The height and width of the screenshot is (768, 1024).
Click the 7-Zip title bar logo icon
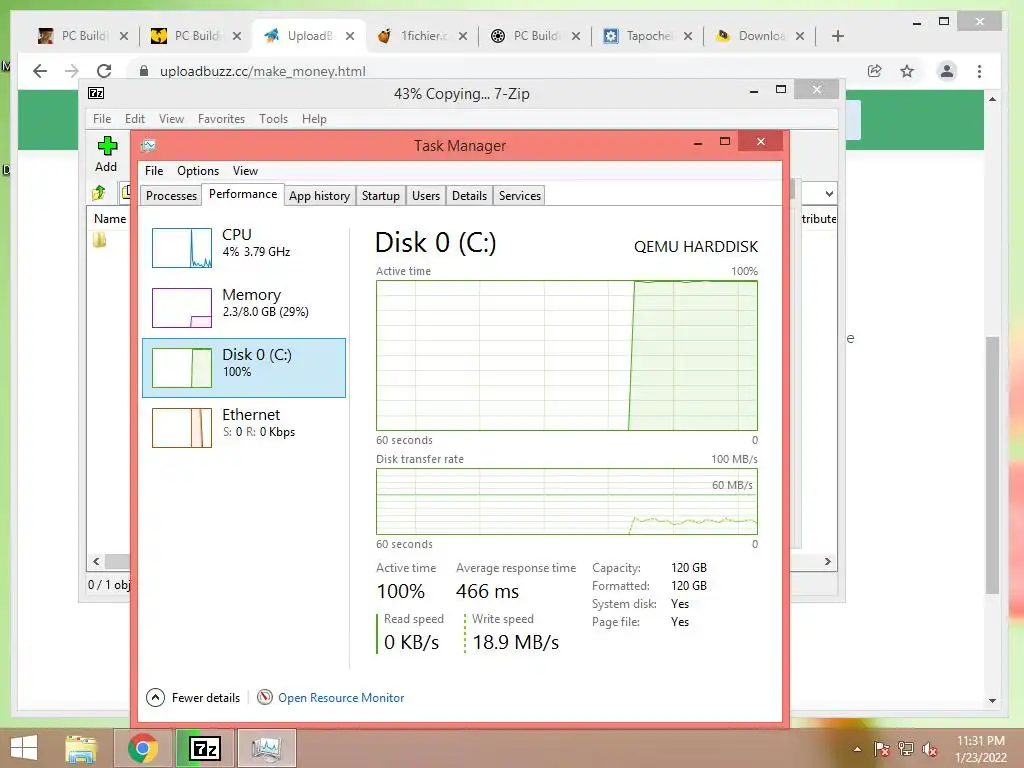(96, 93)
